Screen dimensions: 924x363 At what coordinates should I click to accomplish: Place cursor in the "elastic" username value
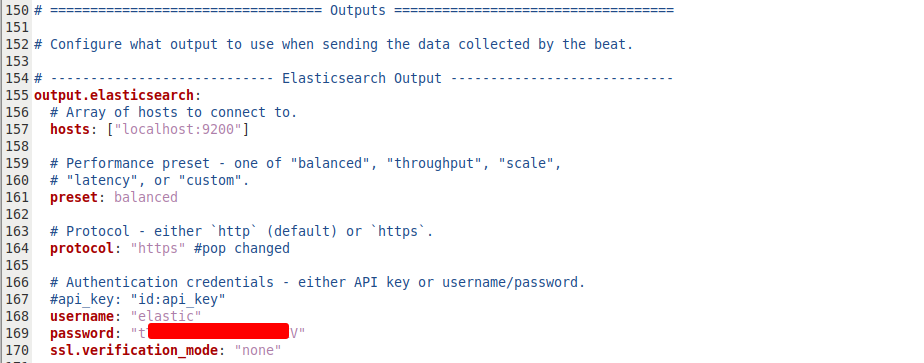[x=166, y=316]
